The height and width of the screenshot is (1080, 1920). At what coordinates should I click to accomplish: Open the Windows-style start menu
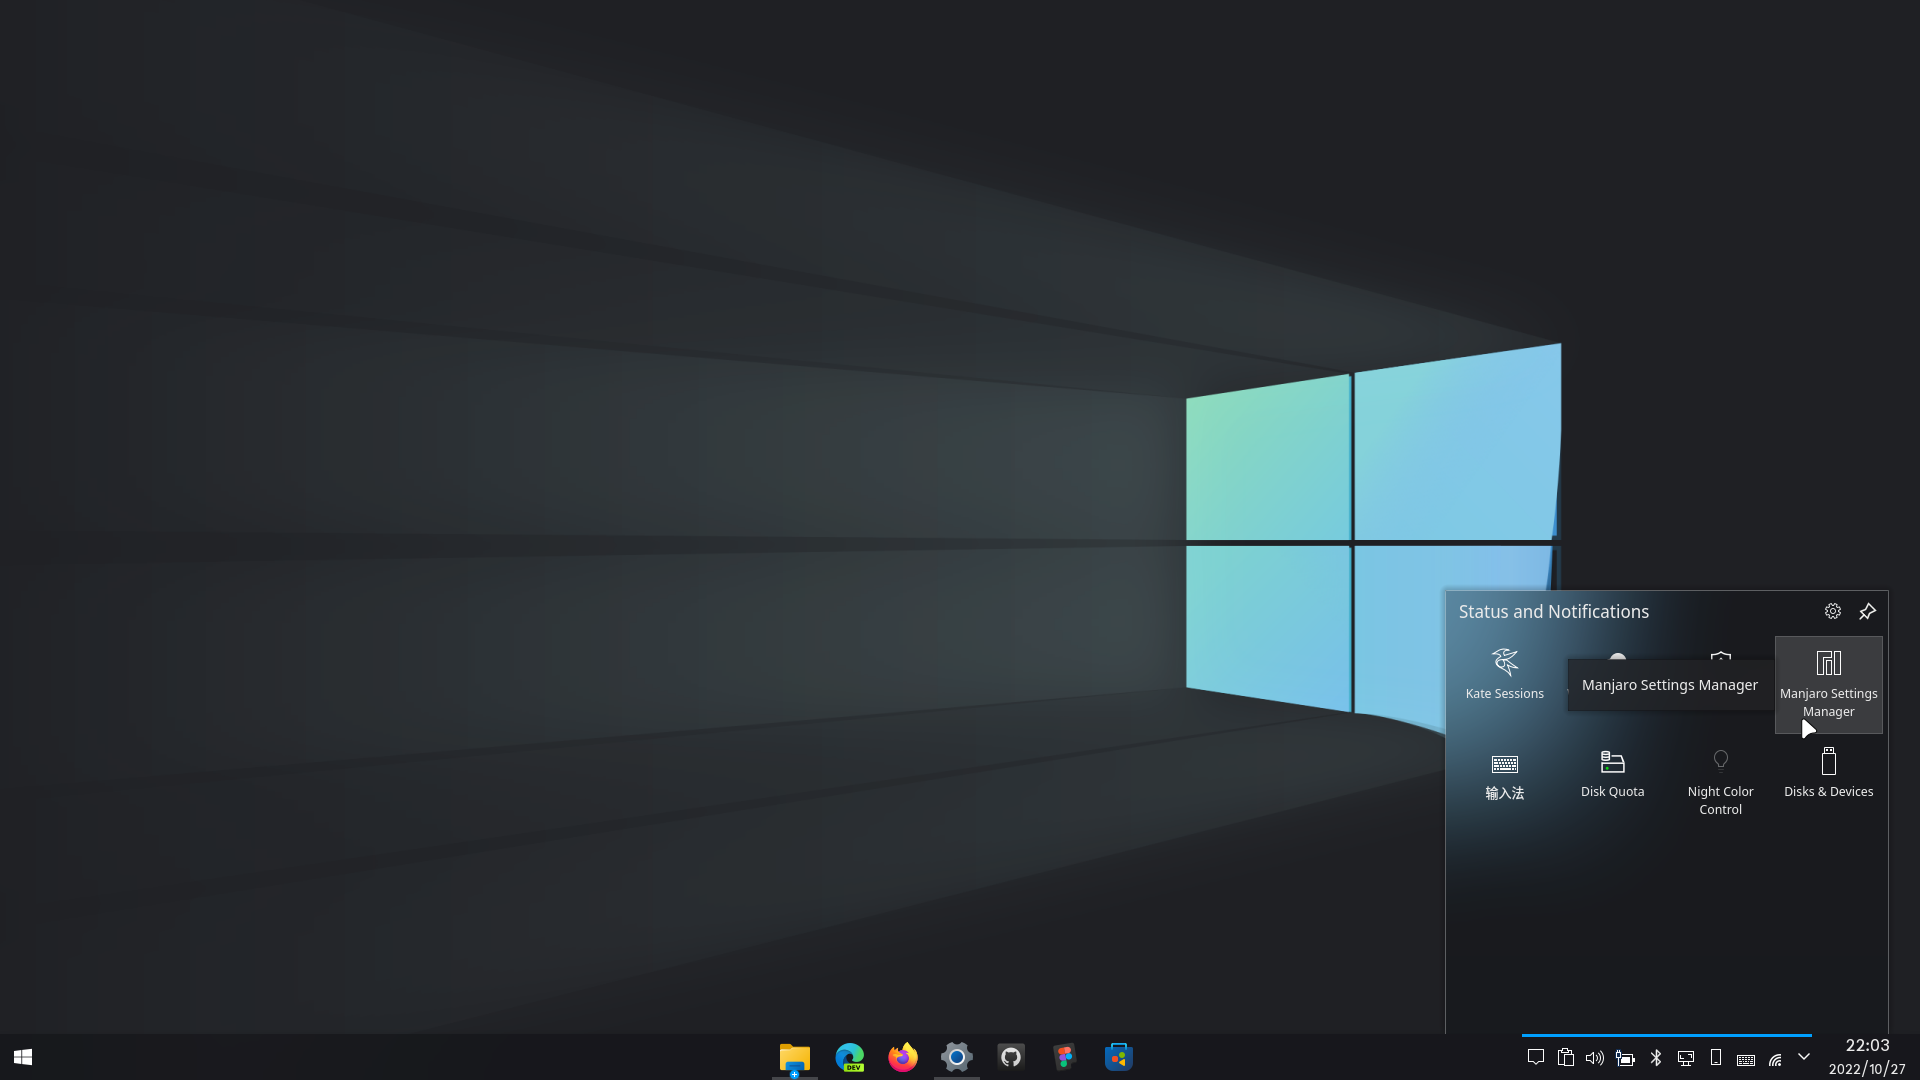(x=23, y=1057)
